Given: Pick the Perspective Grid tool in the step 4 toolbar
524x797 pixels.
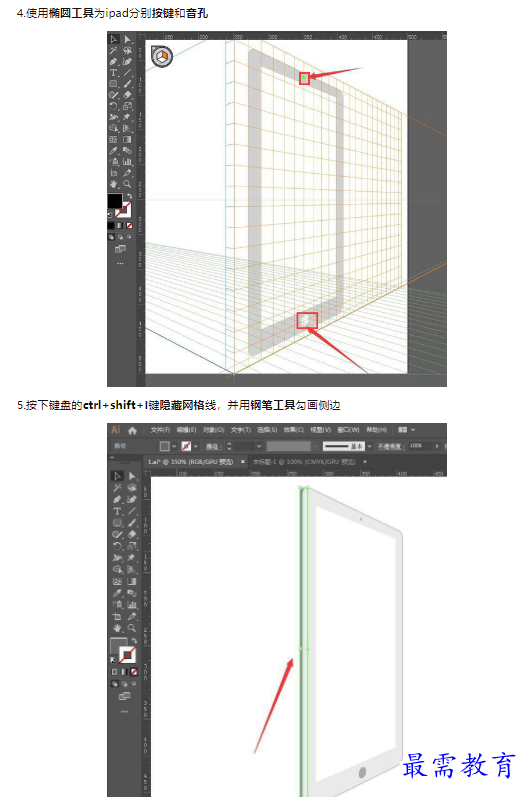Looking at the screenshot, I should (x=127, y=128).
